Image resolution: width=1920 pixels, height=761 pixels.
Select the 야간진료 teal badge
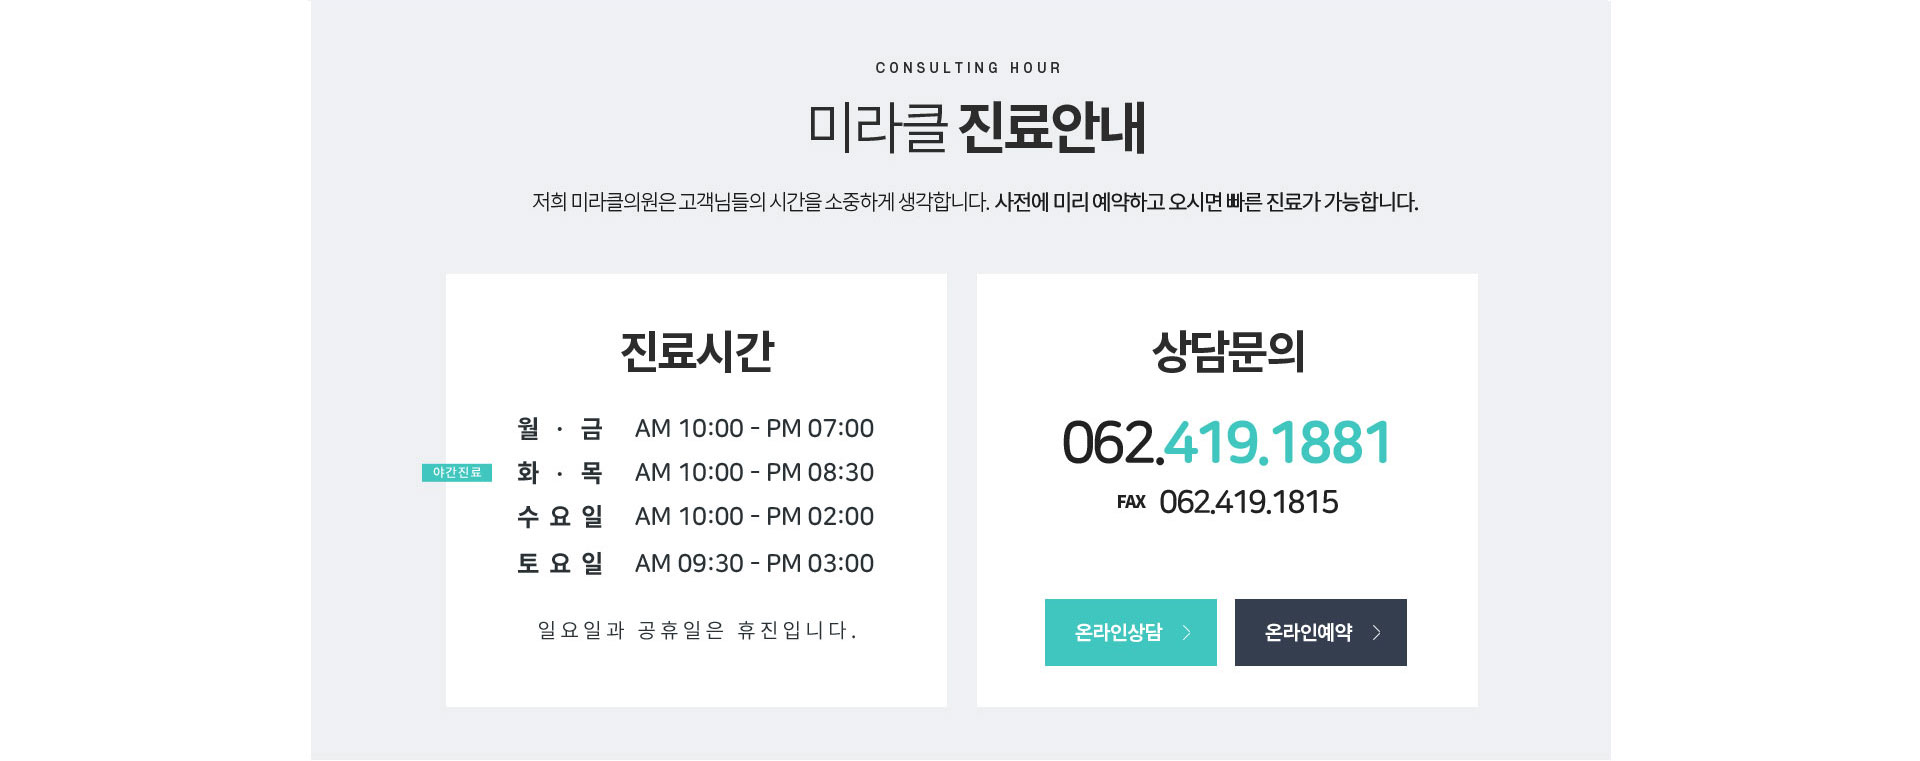[457, 472]
